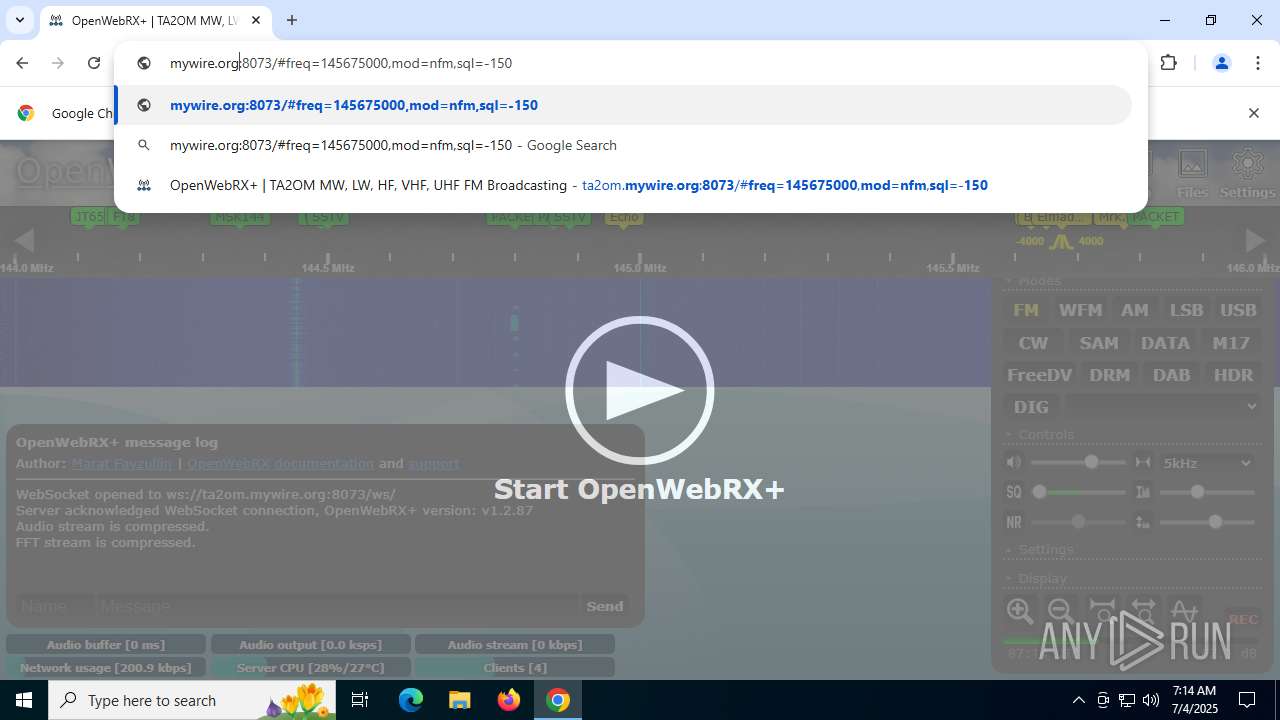
Task: Toggle the SQ squelch button
Action: 1014,492
